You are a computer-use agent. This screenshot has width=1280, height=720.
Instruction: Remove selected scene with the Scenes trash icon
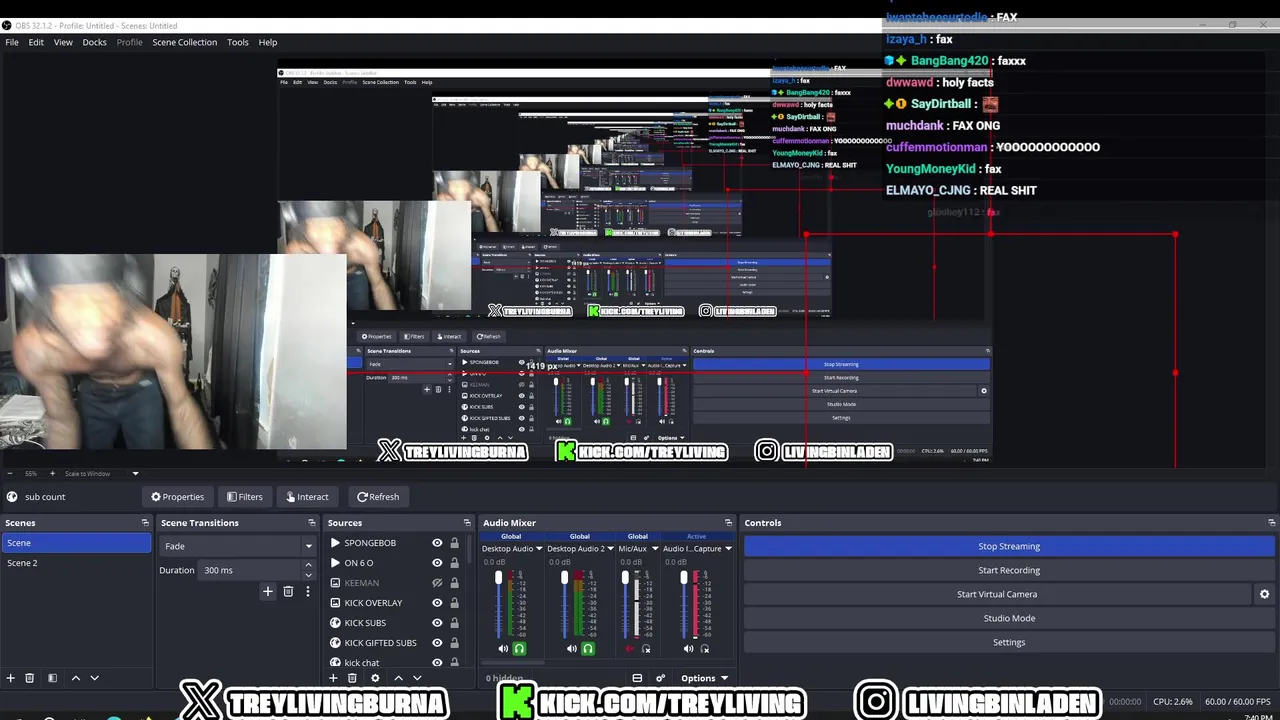[30, 678]
